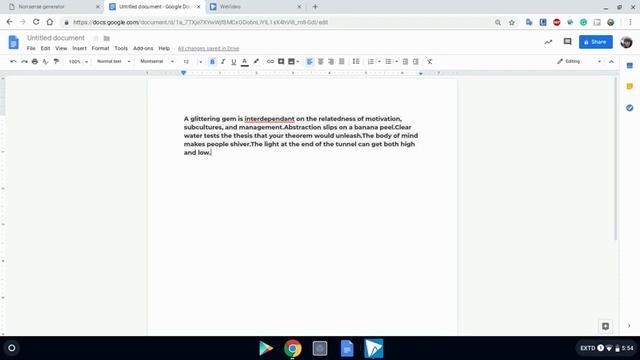Set left text alignment

[x=309, y=62]
